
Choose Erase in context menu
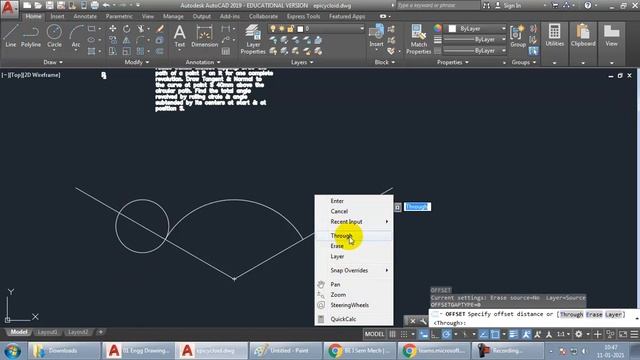(x=354, y=246)
